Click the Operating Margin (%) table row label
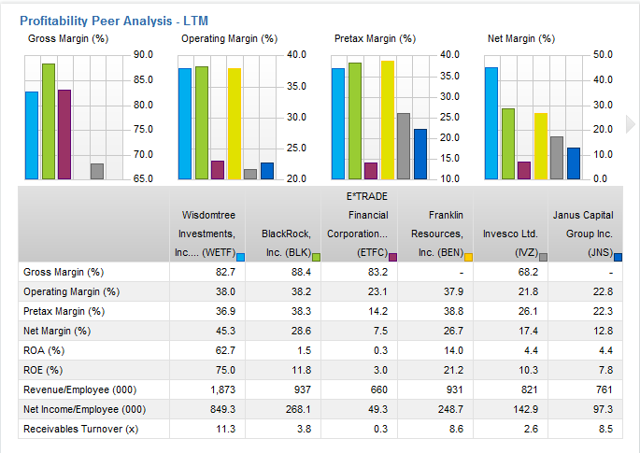 tap(71, 292)
